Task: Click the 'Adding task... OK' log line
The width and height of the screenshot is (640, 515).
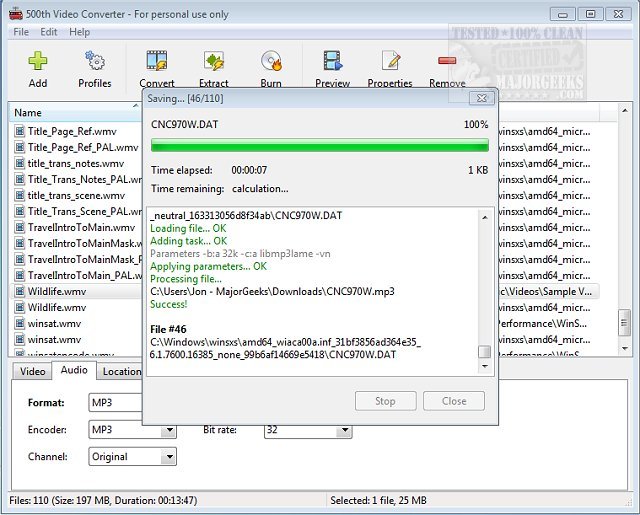Action: coord(189,241)
